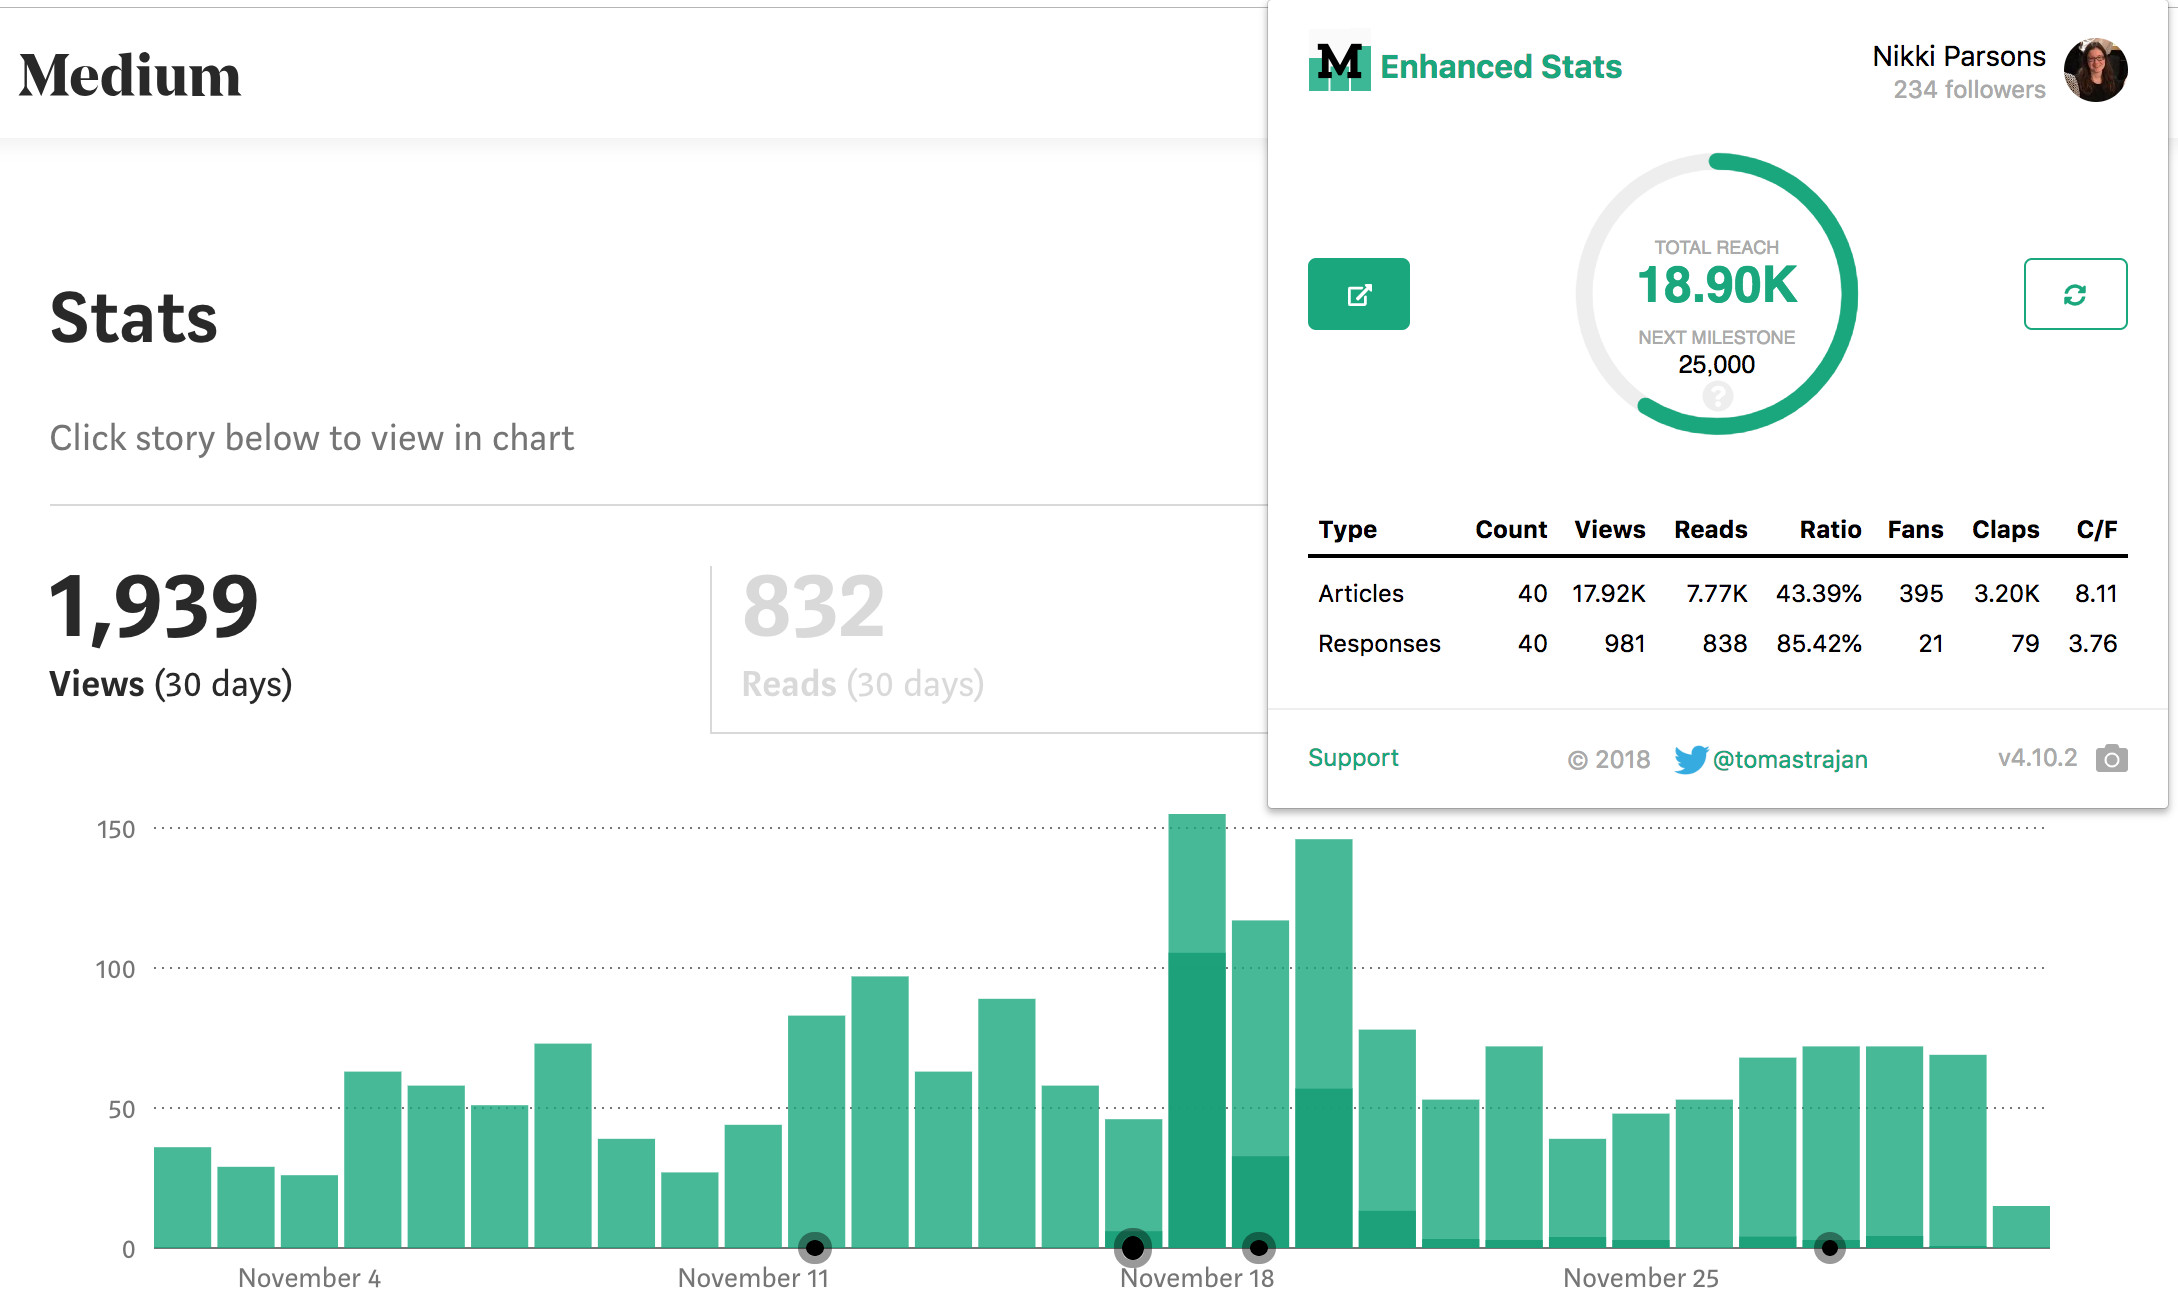2178x1290 pixels.
Task: Open the Support link
Action: tap(1353, 757)
